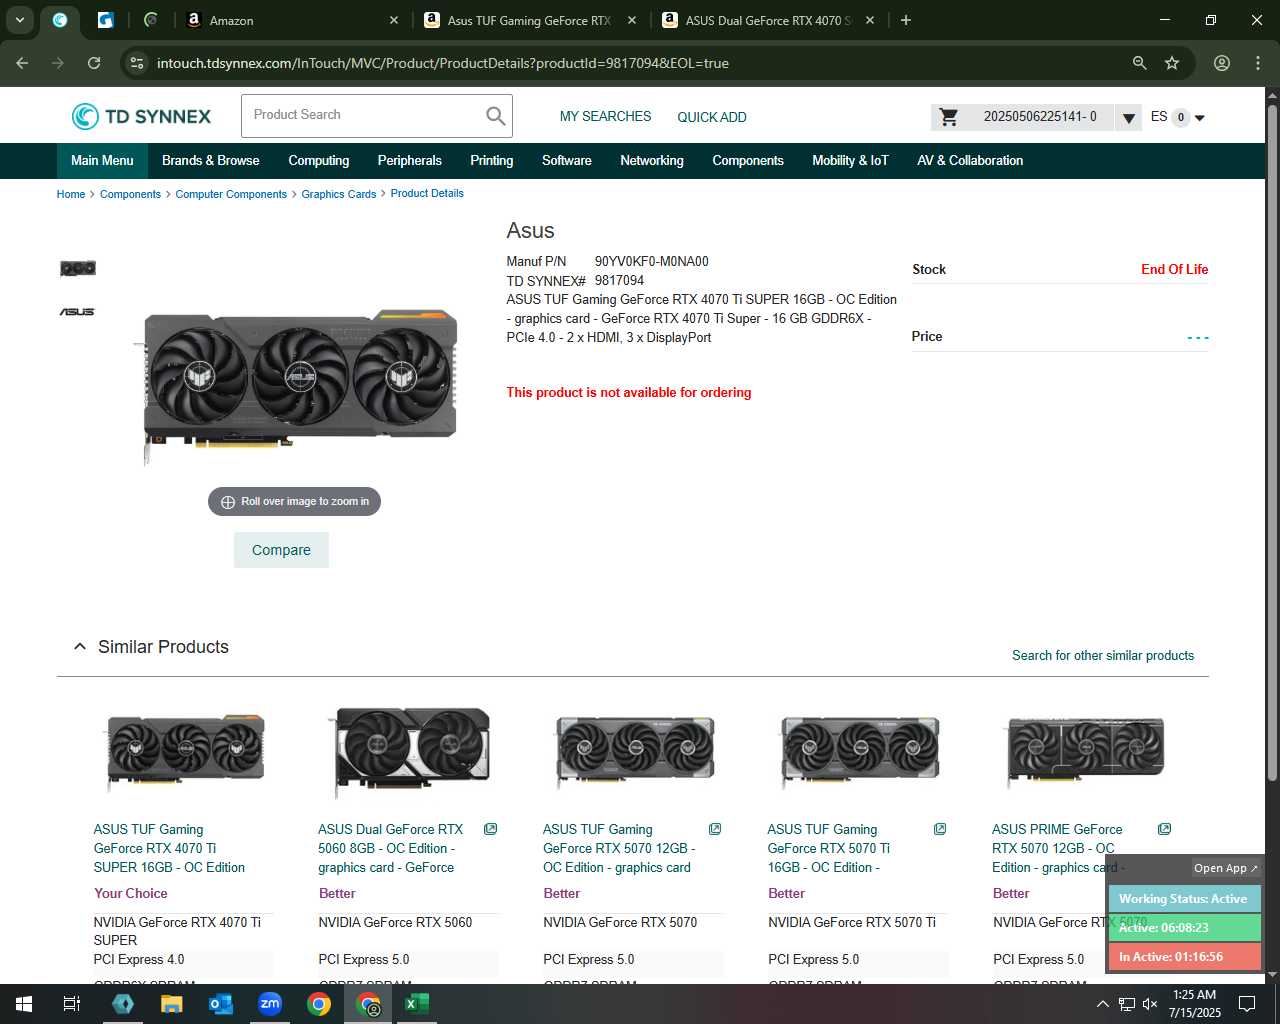Image resolution: width=1280 pixels, height=1024 pixels.
Task: Open the Components menu
Action: click(748, 160)
